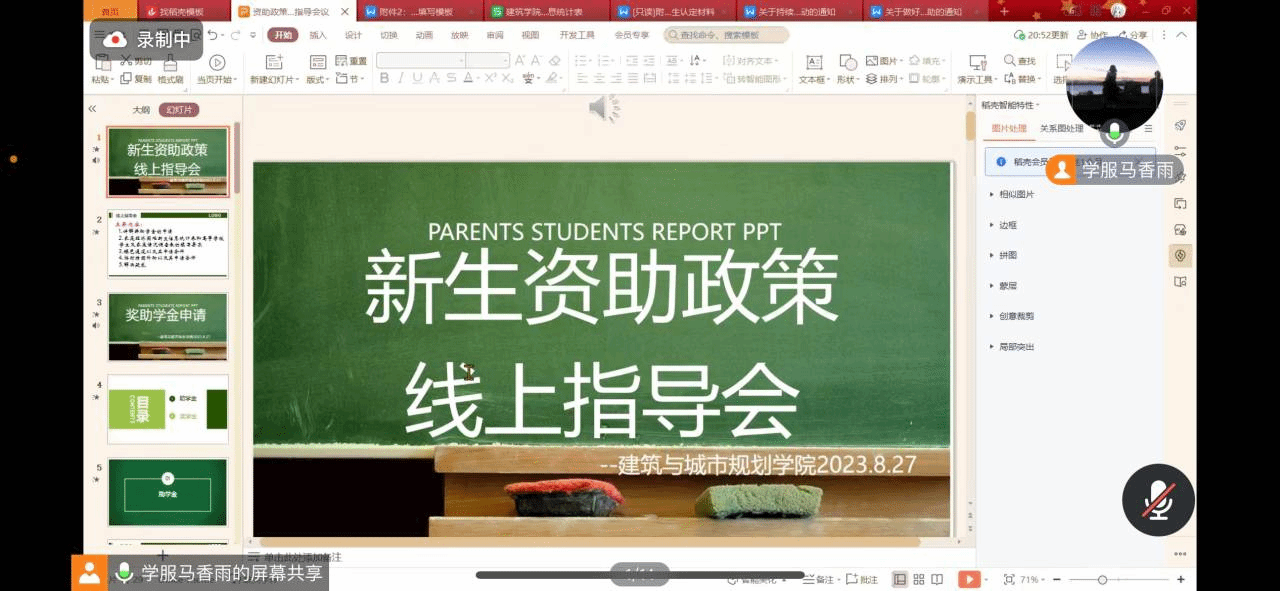Click the Paste (粘贴) icon
Viewport: 1280px width, 591px height.
pyautogui.click(x=101, y=63)
